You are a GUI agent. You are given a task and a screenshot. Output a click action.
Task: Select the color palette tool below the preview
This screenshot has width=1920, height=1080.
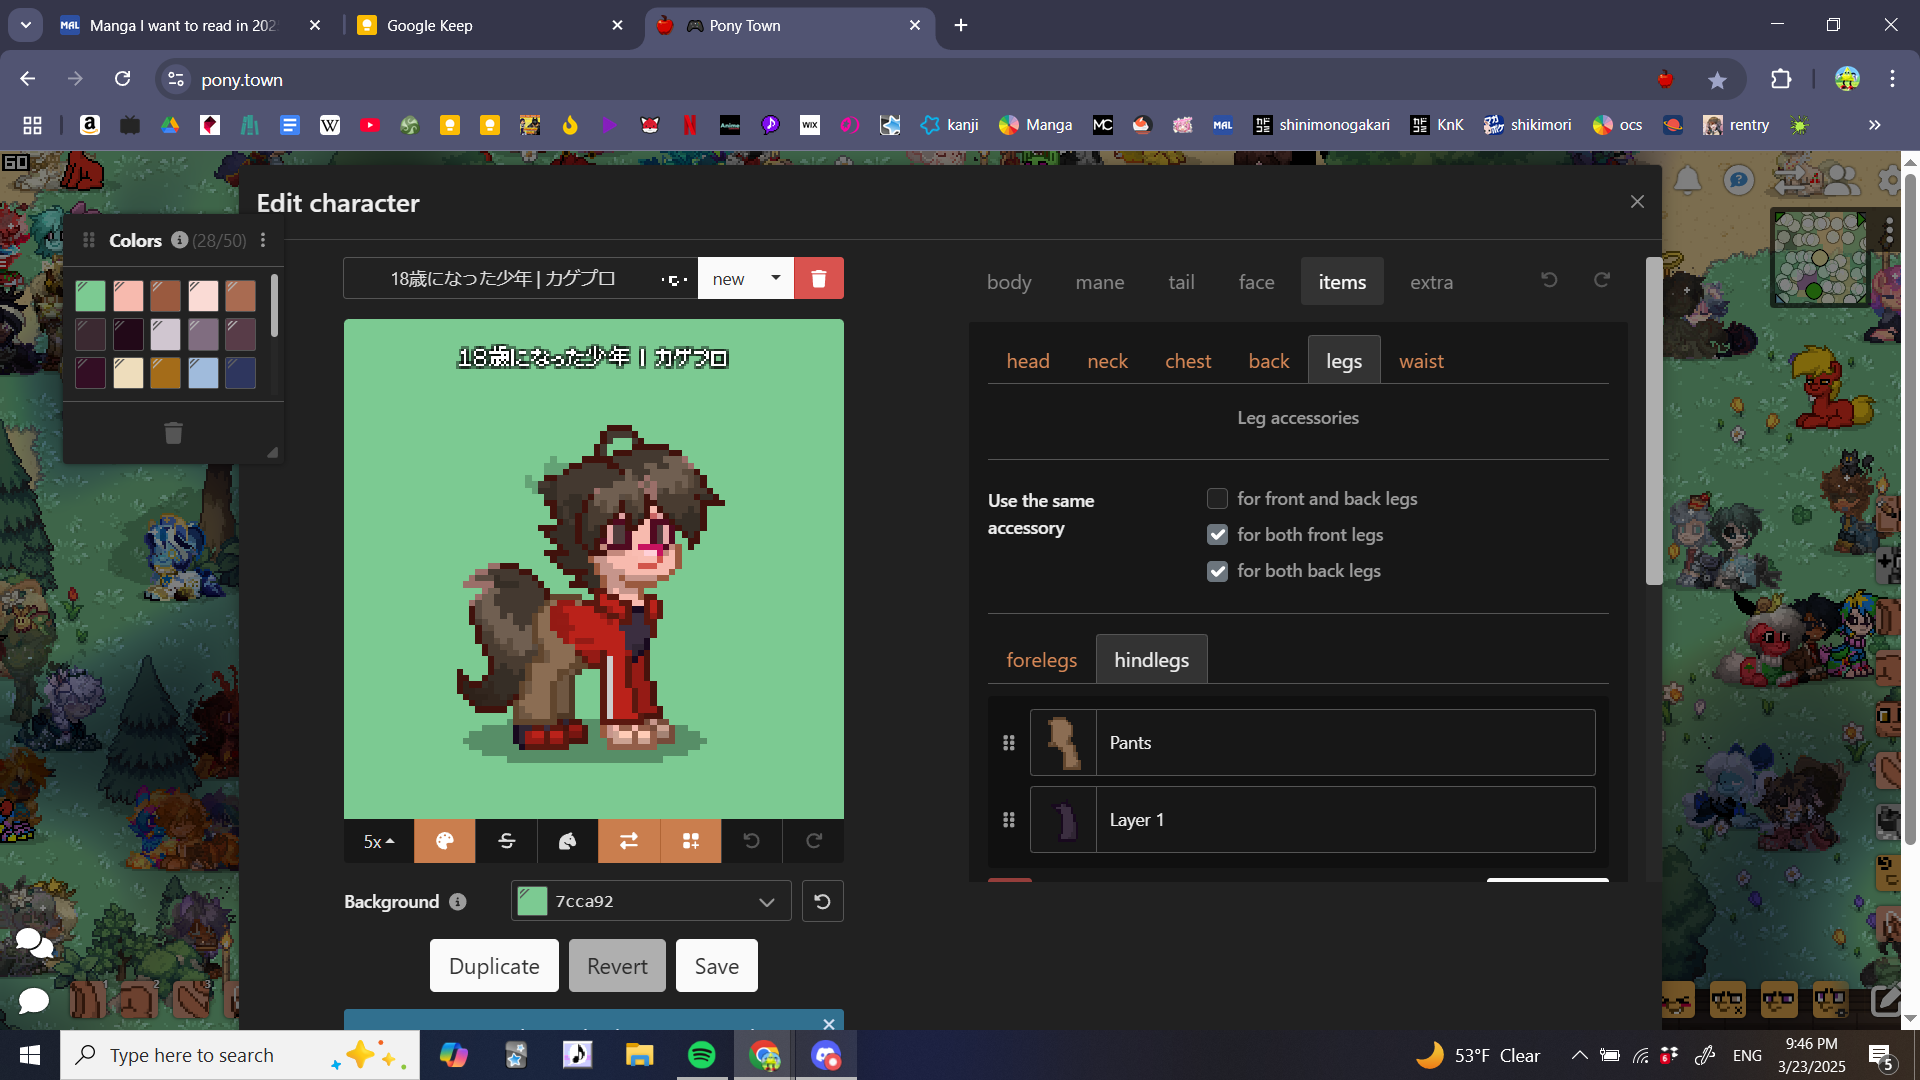coord(444,841)
